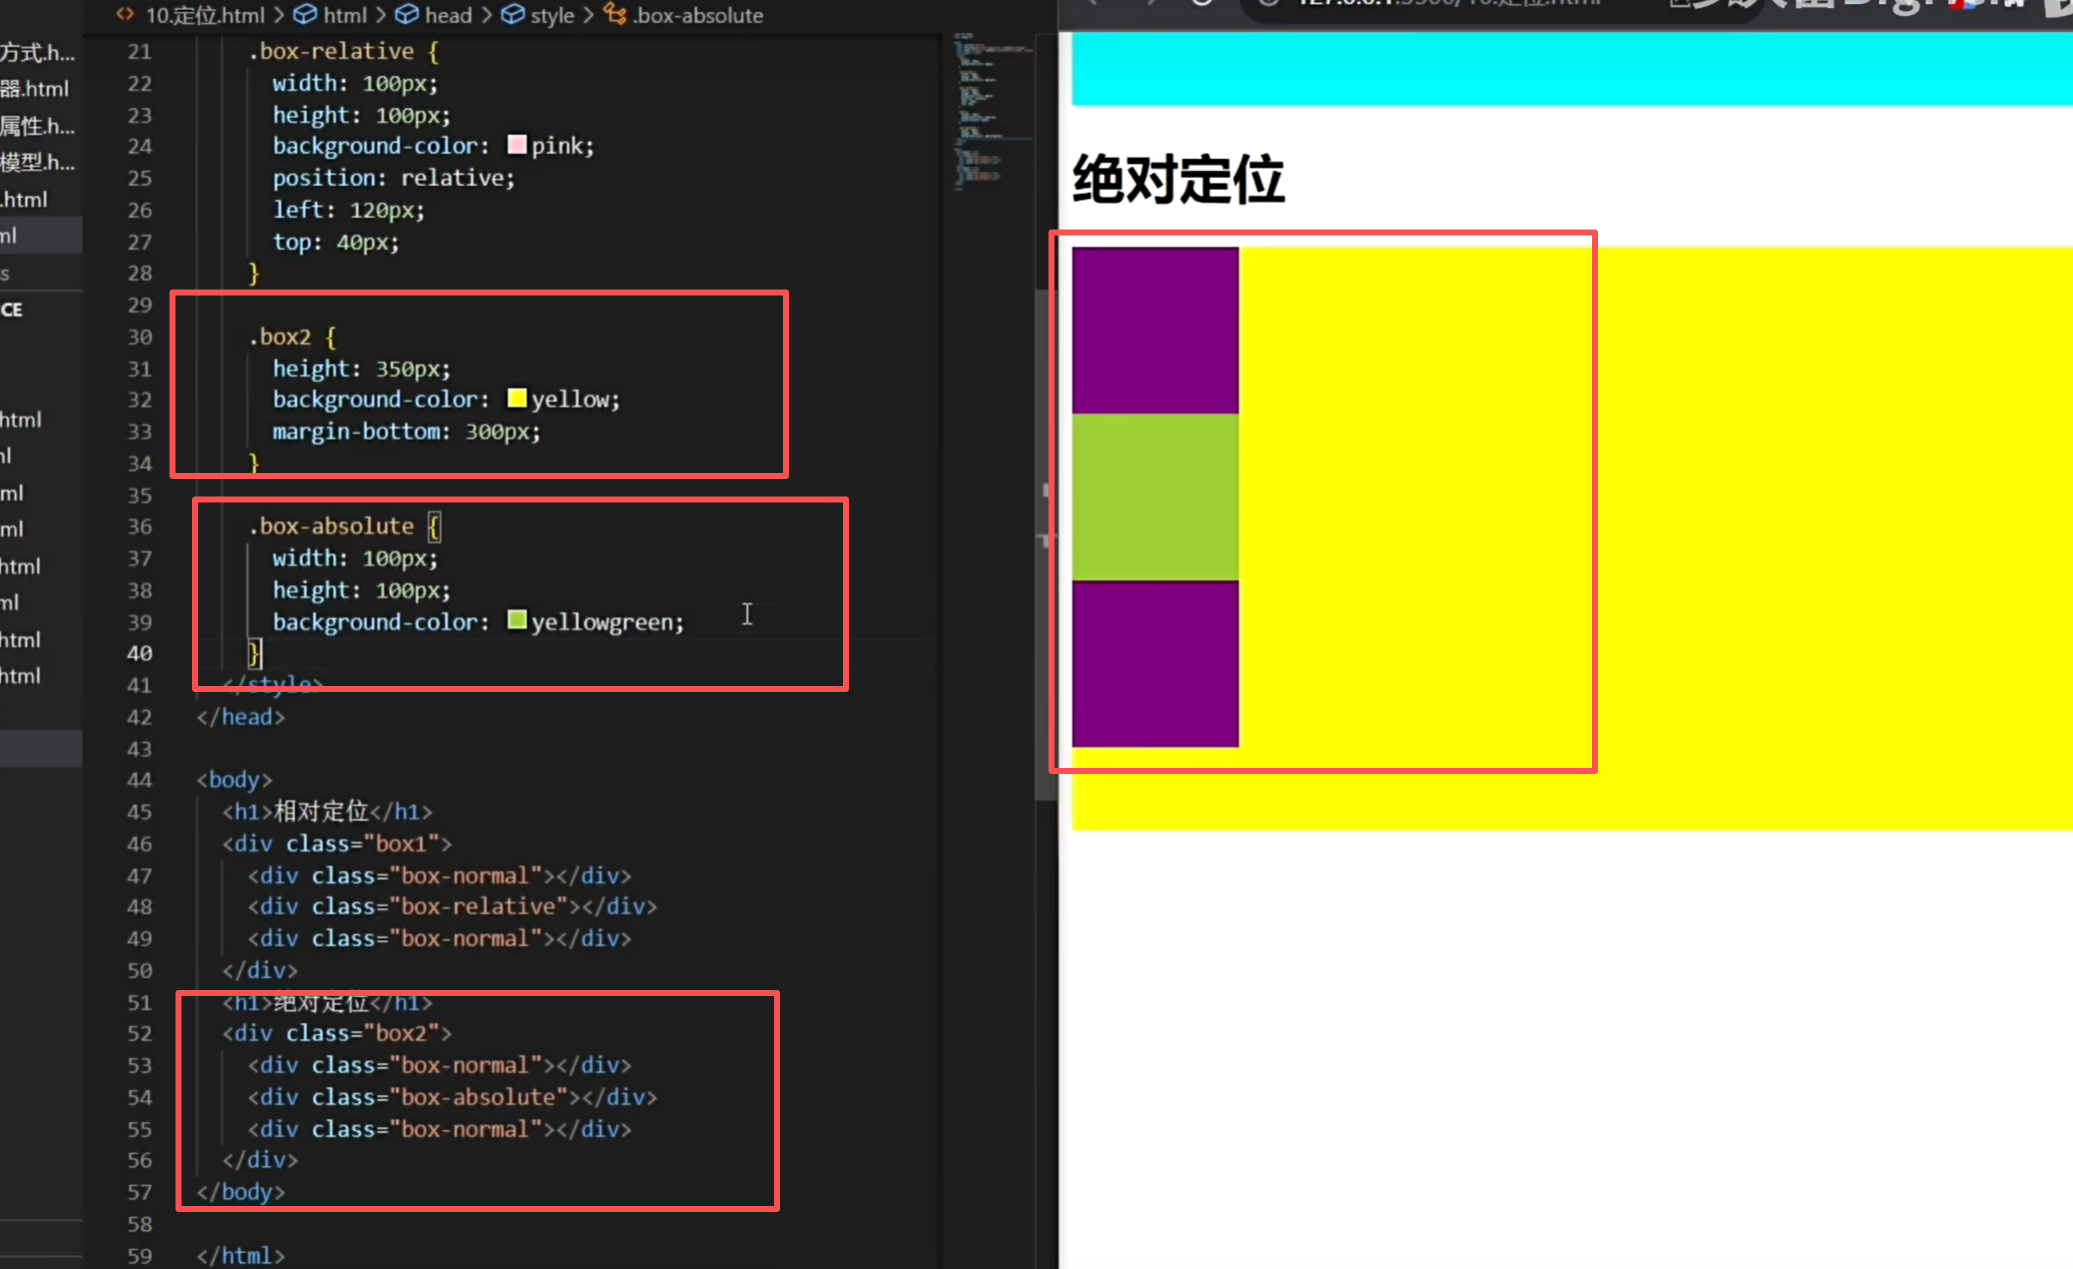Select line number 40 in gutter
The width and height of the screenshot is (2073, 1269).
[140, 653]
